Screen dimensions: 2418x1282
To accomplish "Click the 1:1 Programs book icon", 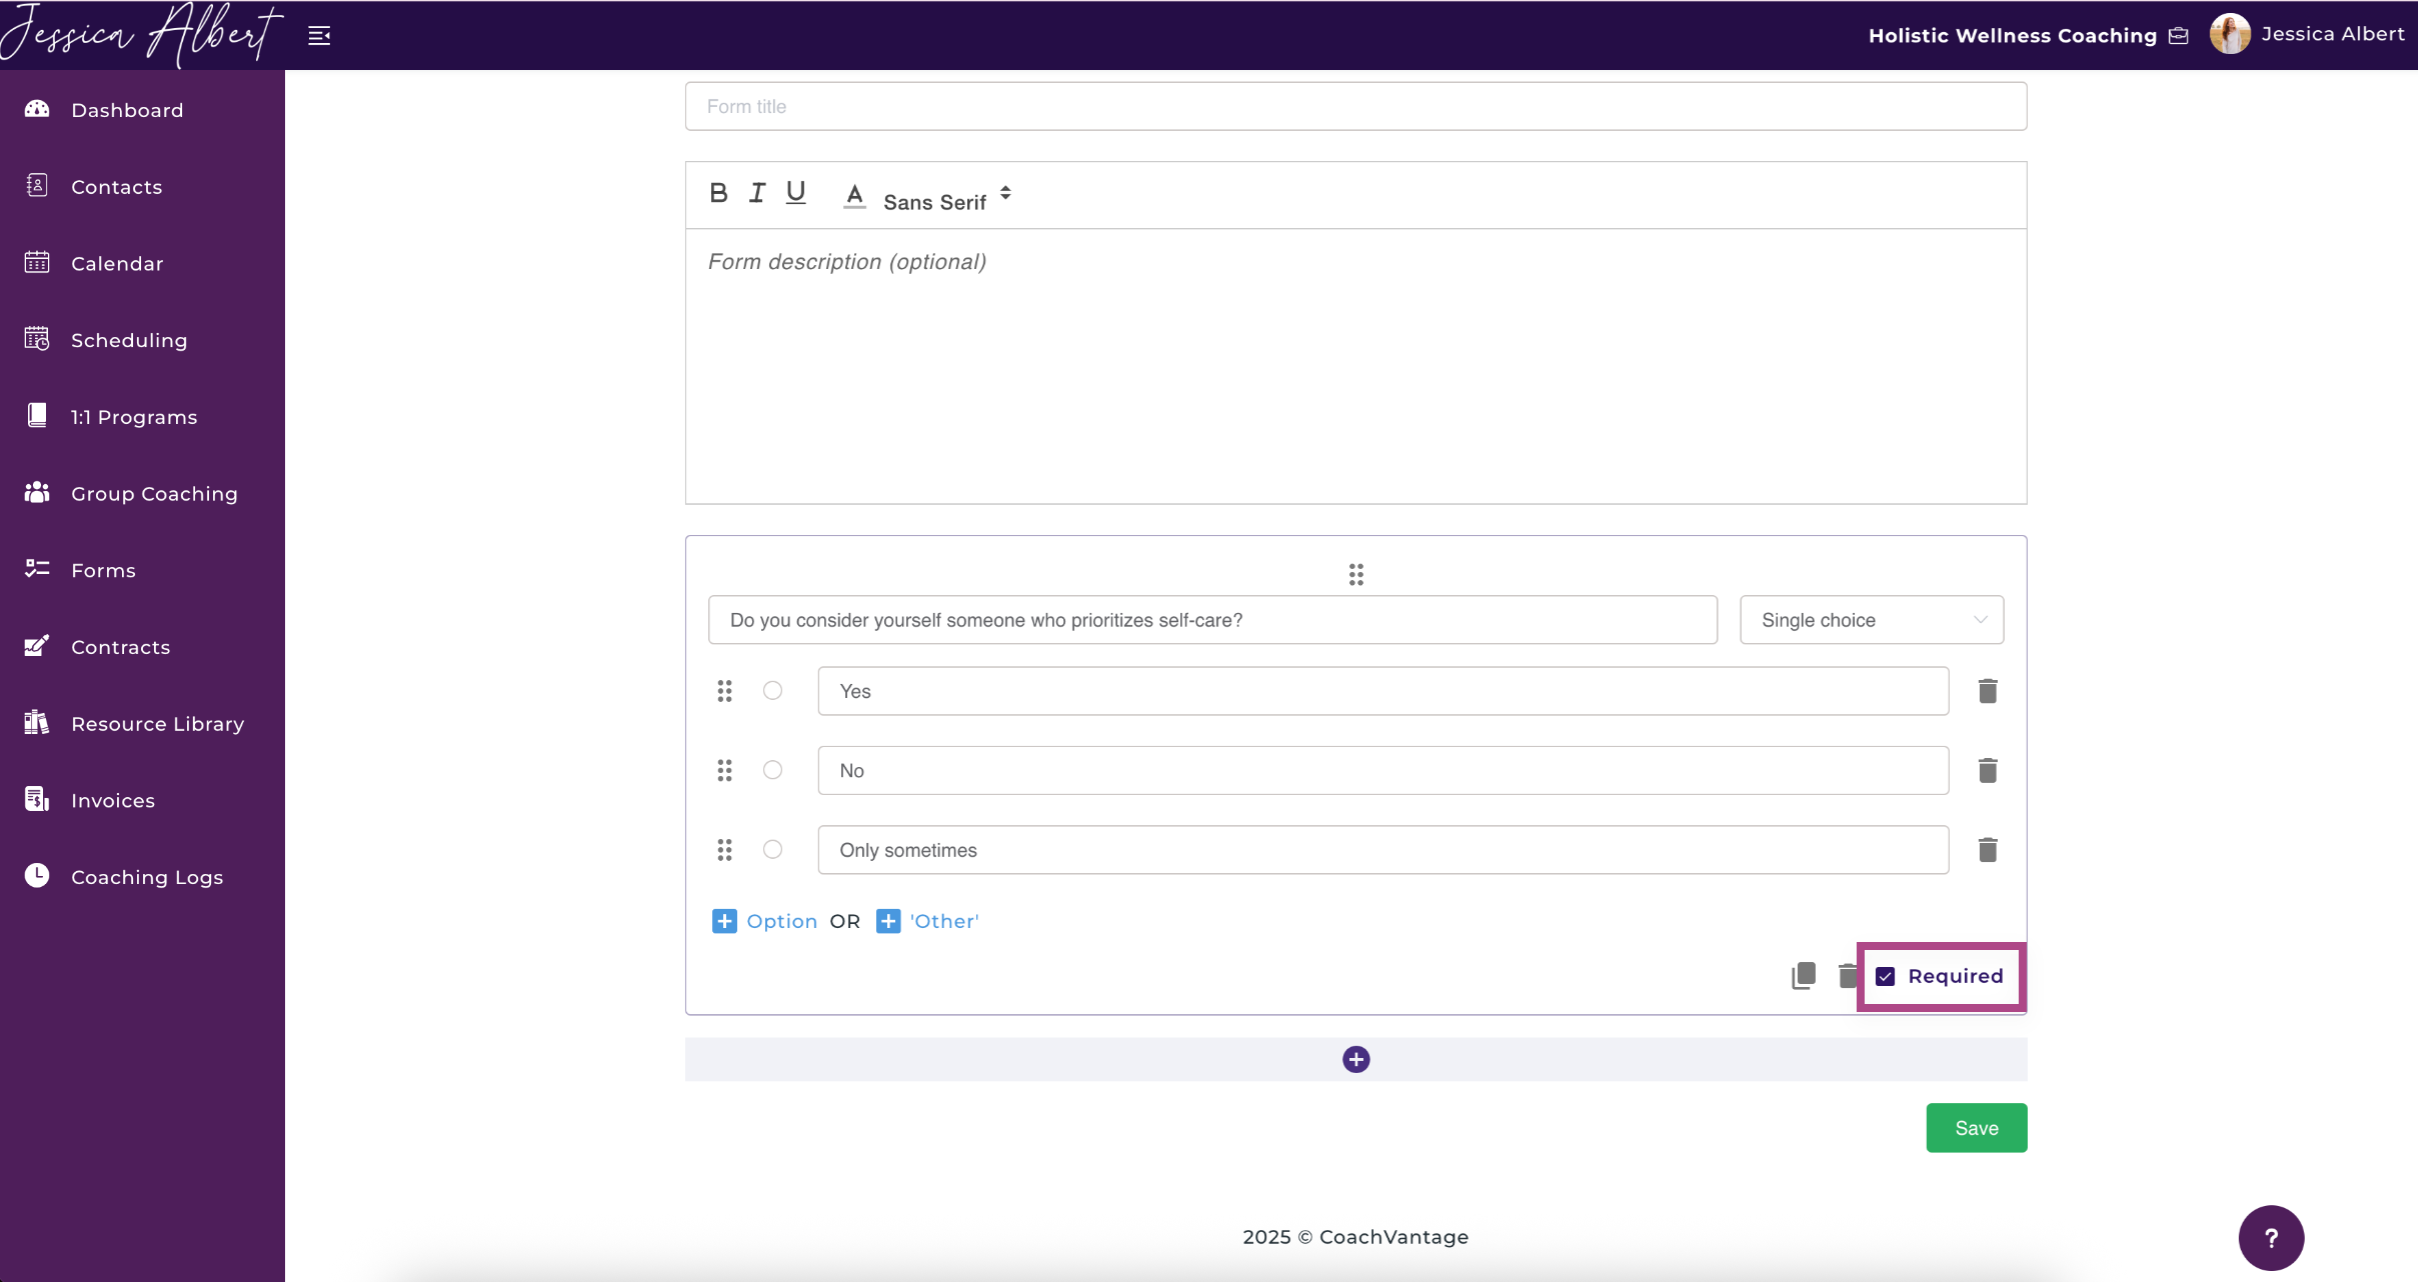I will (37, 416).
